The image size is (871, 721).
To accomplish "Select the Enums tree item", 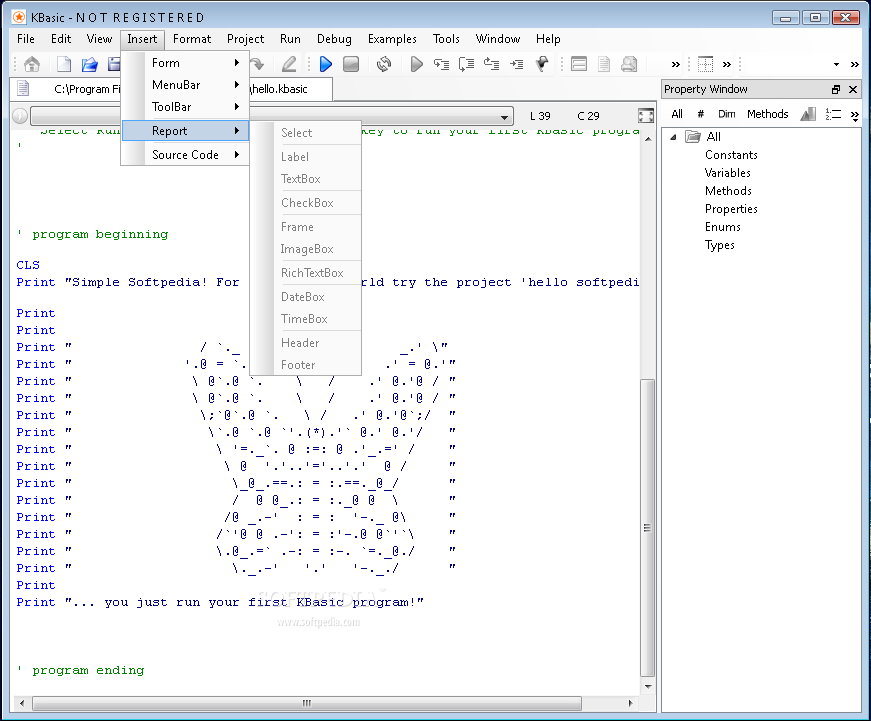I will tap(723, 227).
